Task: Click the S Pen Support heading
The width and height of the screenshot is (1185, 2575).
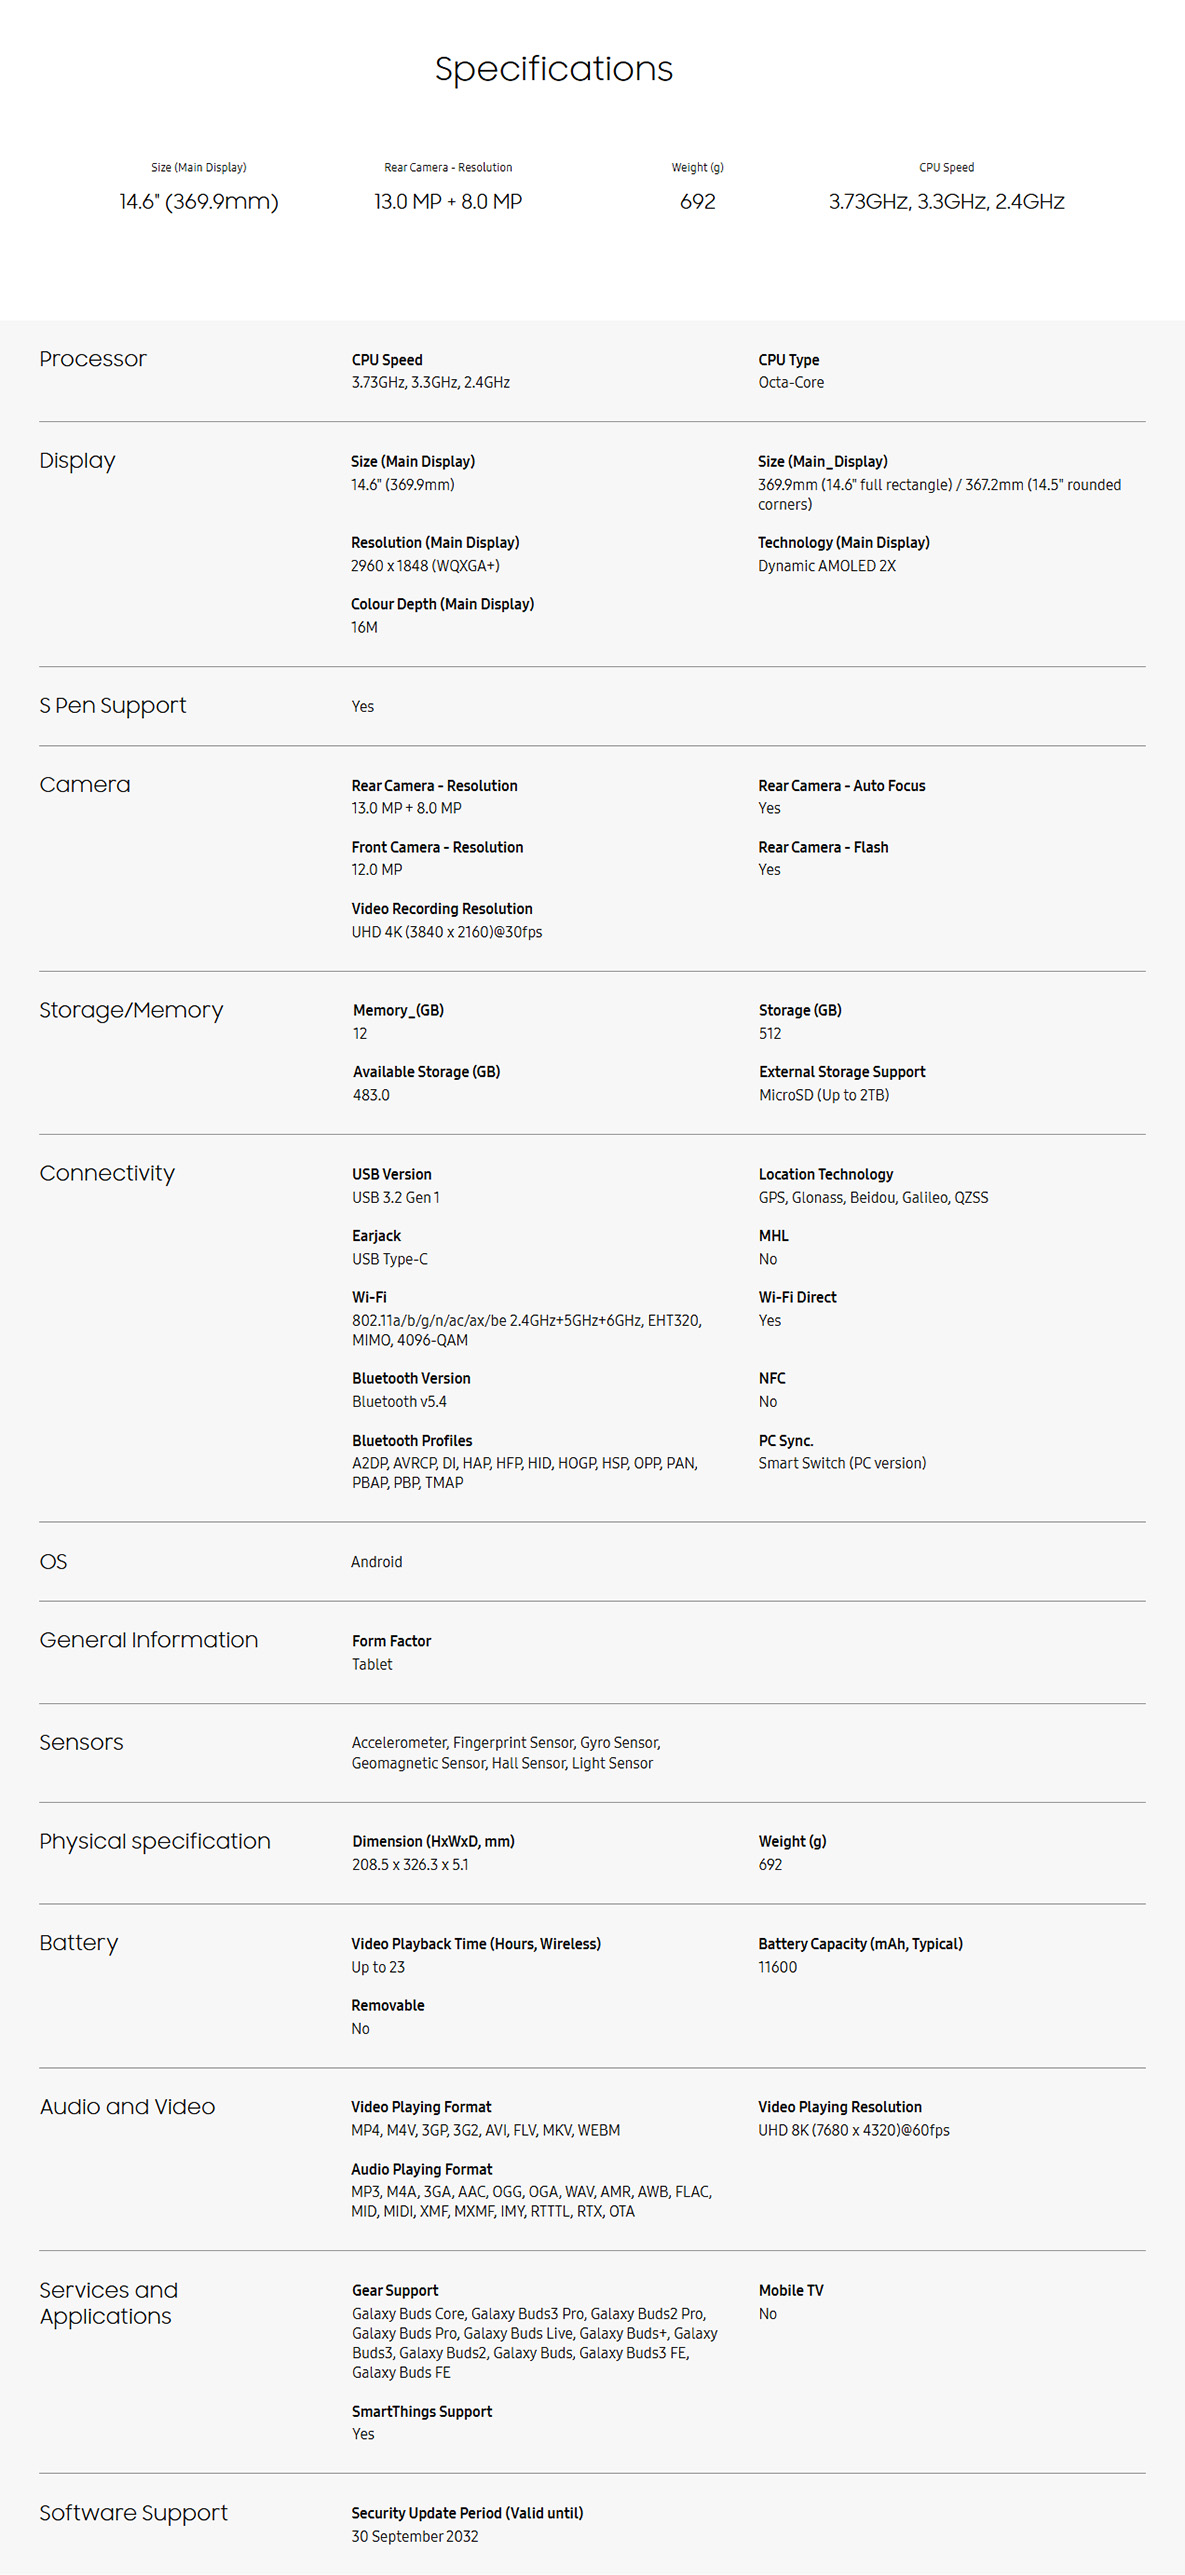Action: coord(113,705)
